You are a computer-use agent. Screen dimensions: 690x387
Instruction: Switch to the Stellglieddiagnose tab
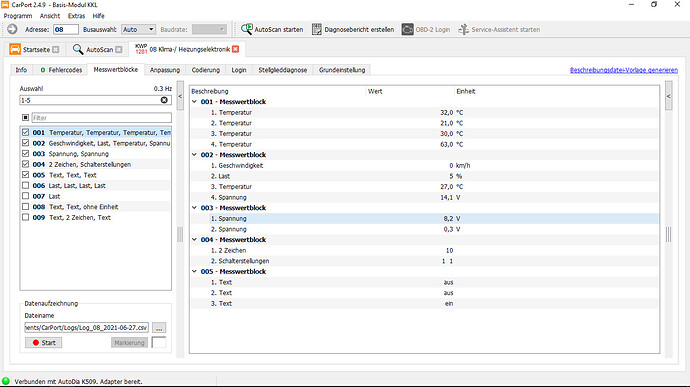(x=283, y=70)
